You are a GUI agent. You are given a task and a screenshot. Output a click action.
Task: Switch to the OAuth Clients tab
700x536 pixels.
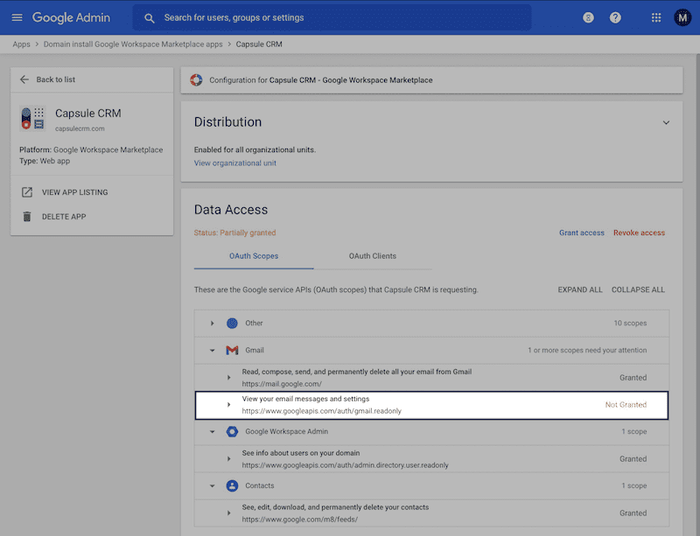point(372,256)
